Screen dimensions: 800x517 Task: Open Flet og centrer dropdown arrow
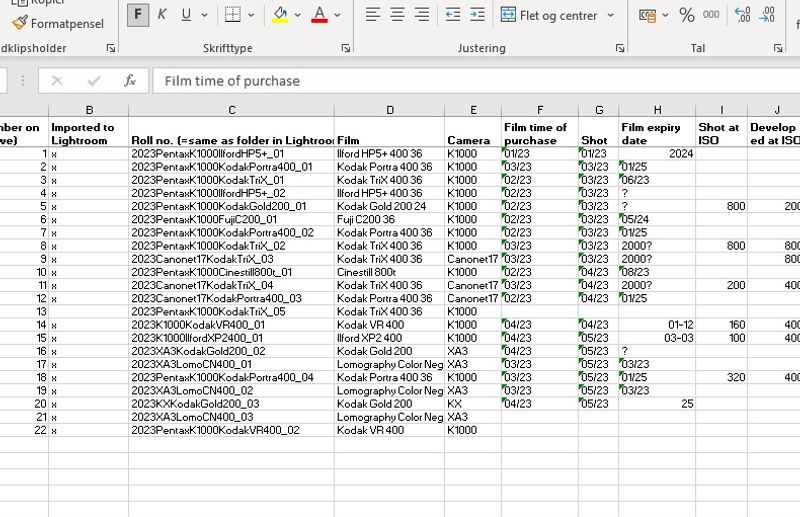[x=611, y=15]
